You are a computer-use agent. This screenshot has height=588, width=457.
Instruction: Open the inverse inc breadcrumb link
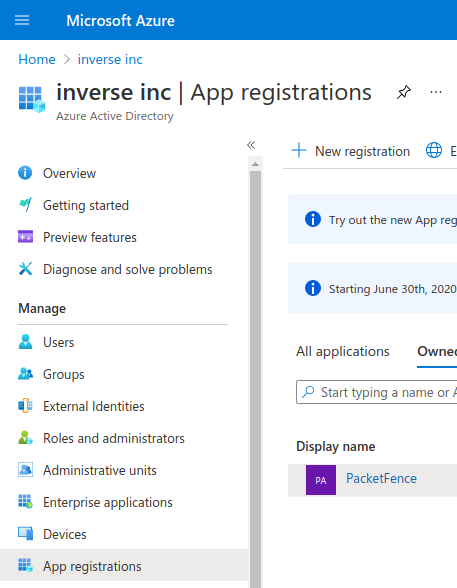click(110, 59)
